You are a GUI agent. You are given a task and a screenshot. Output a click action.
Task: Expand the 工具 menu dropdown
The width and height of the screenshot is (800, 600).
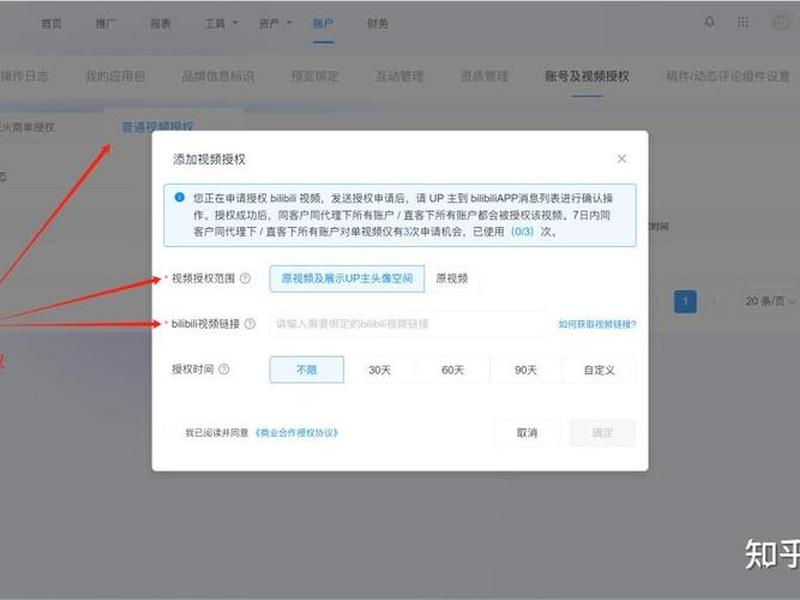[x=221, y=23]
